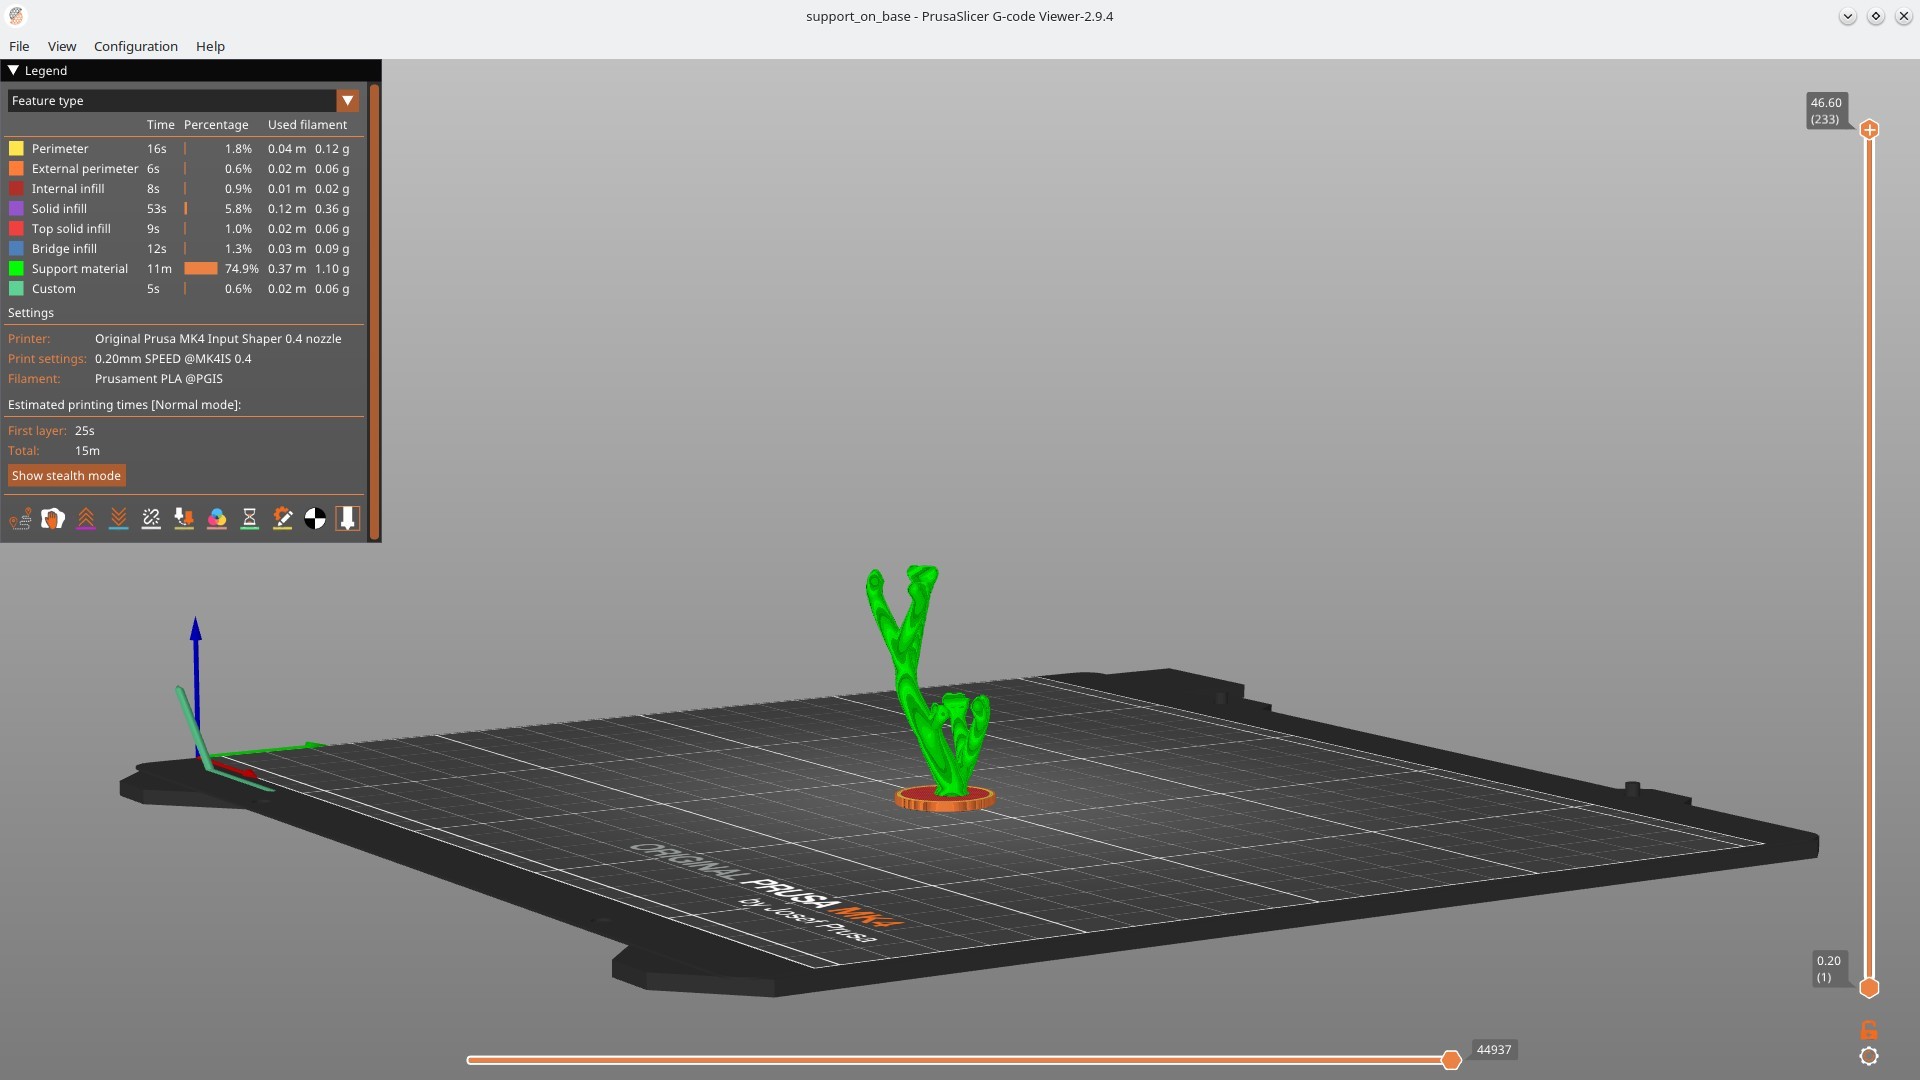
Task: Click the Printer name Original Prusa MK4 text
Action: pyautogui.click(x=218, y=339)
